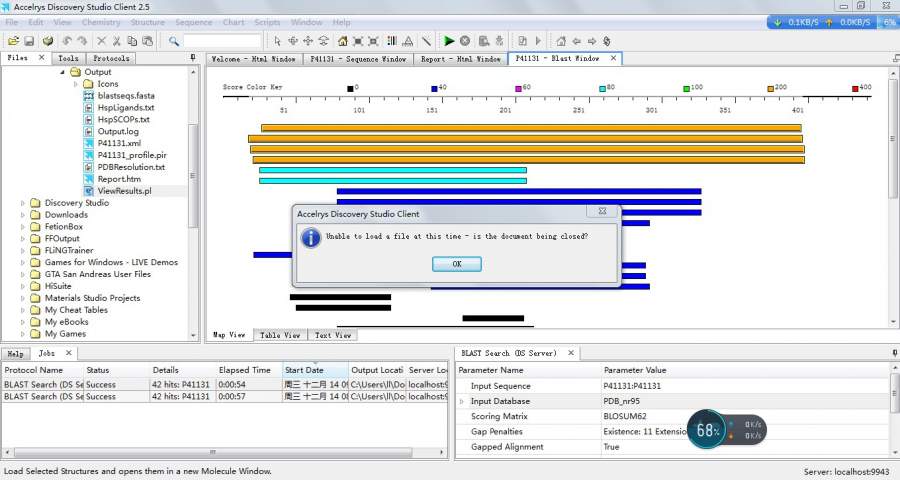Switch to the Protocols tab

pos(111,58)
